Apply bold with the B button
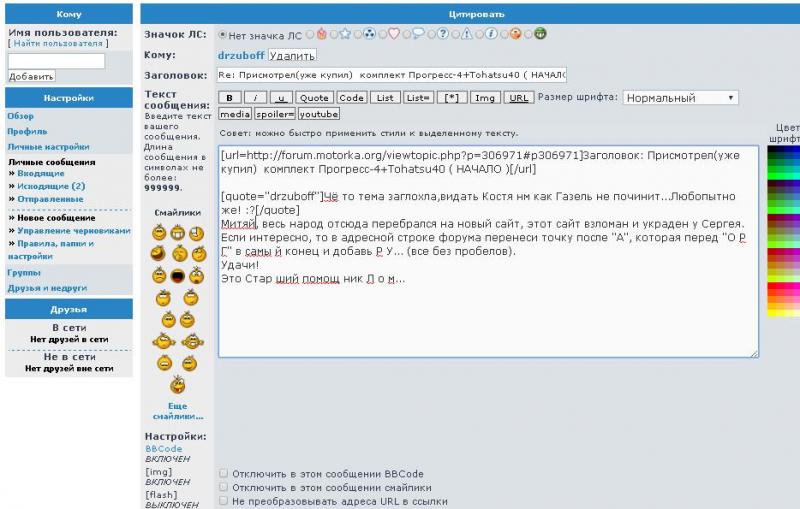 (x=230, y=98)
